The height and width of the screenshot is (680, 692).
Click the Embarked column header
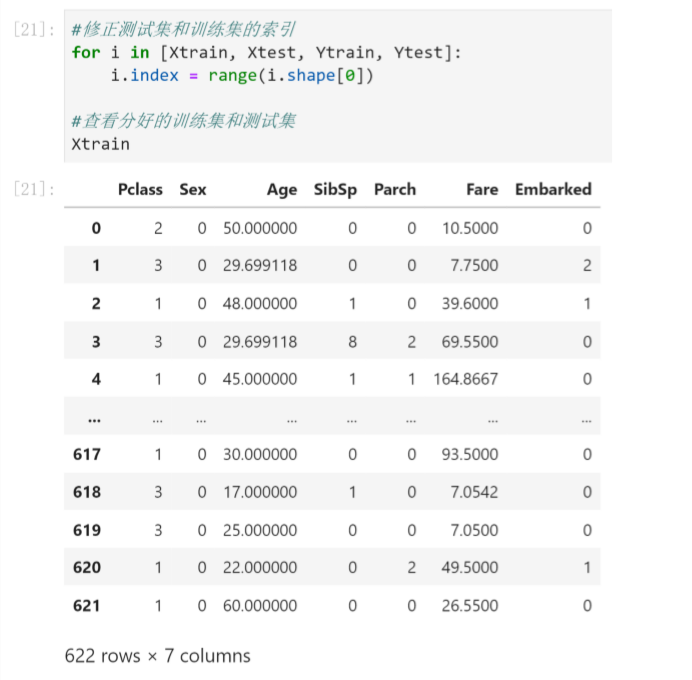coord(553,189)
